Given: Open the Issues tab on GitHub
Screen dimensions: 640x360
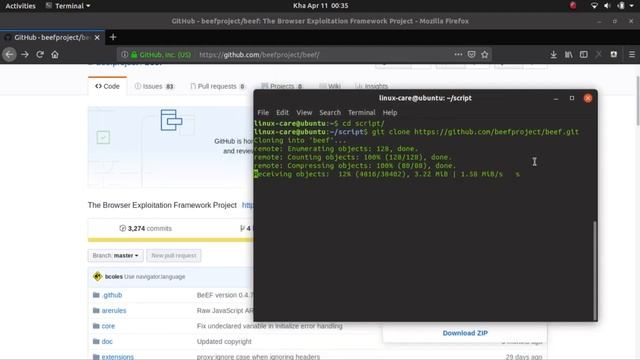Looking at the screenshot, I should pyautogui.click(x=154, y=86).
